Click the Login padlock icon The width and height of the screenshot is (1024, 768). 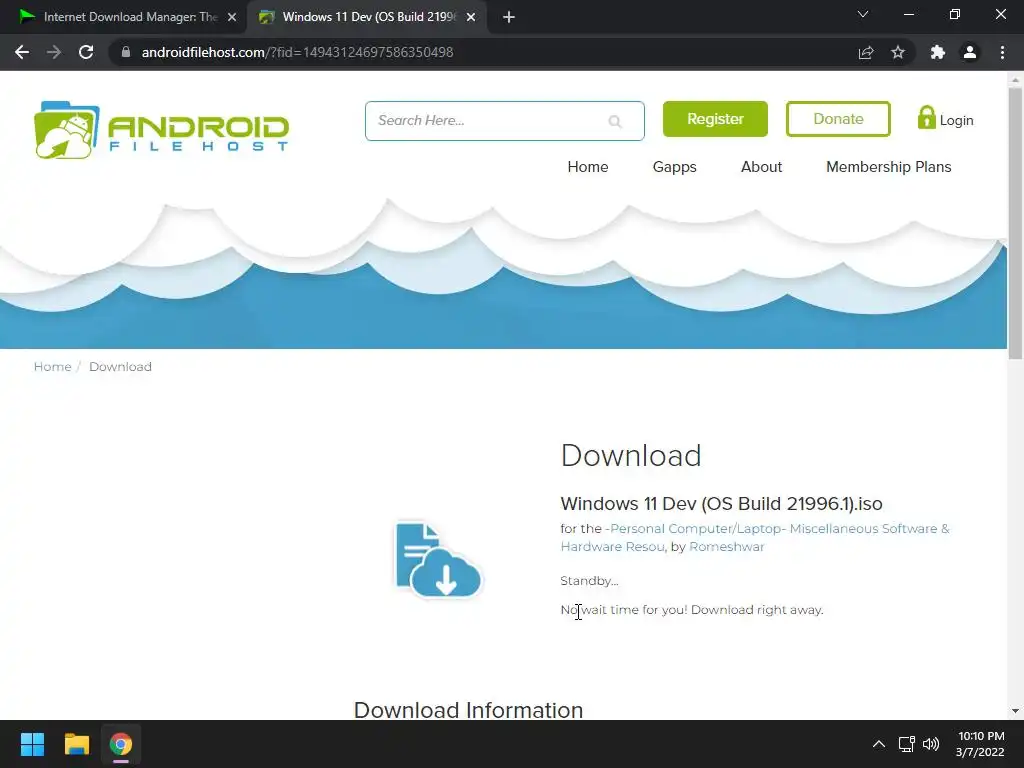[926, 118]
